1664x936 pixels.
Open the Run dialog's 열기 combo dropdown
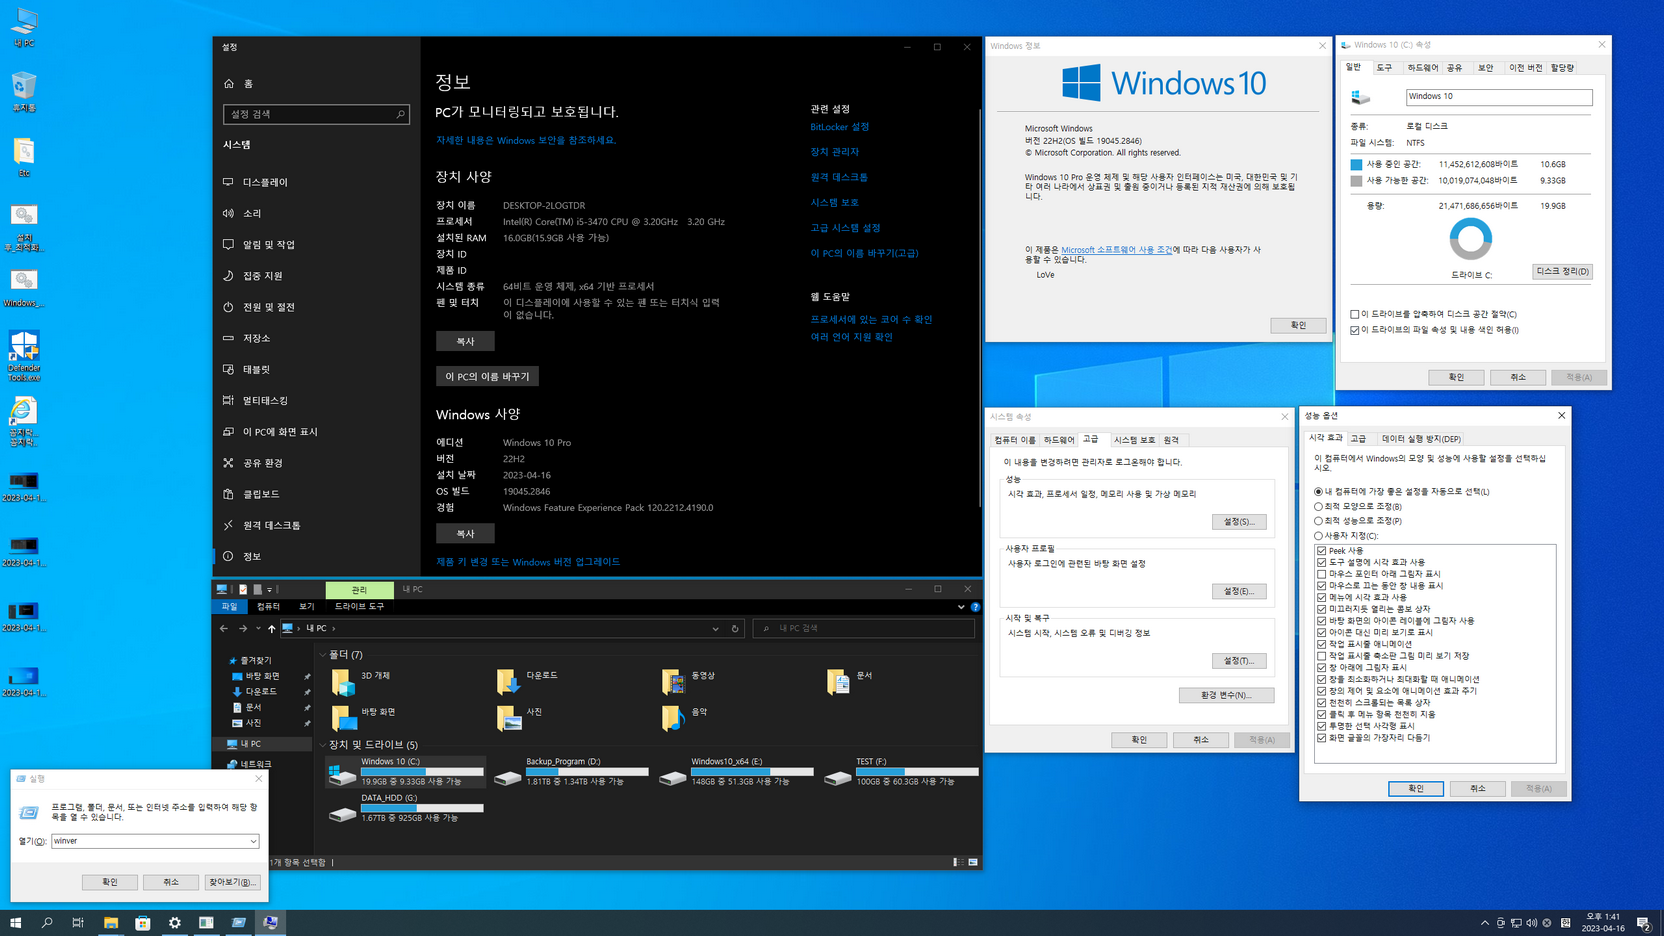253,841
